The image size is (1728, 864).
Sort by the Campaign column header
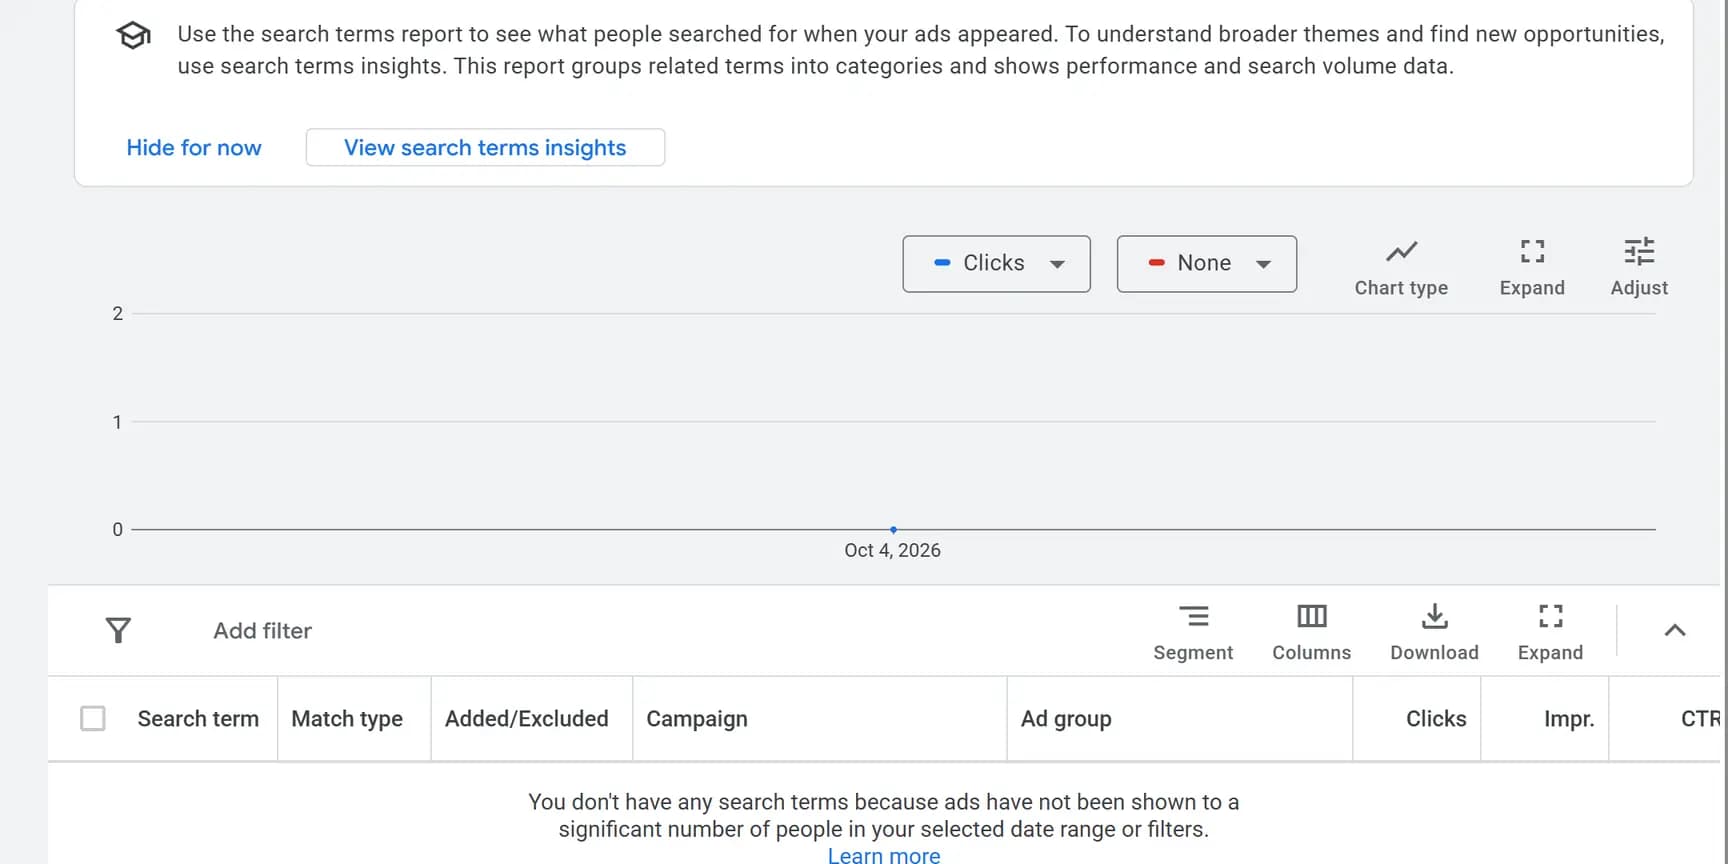tap(697, 719)
